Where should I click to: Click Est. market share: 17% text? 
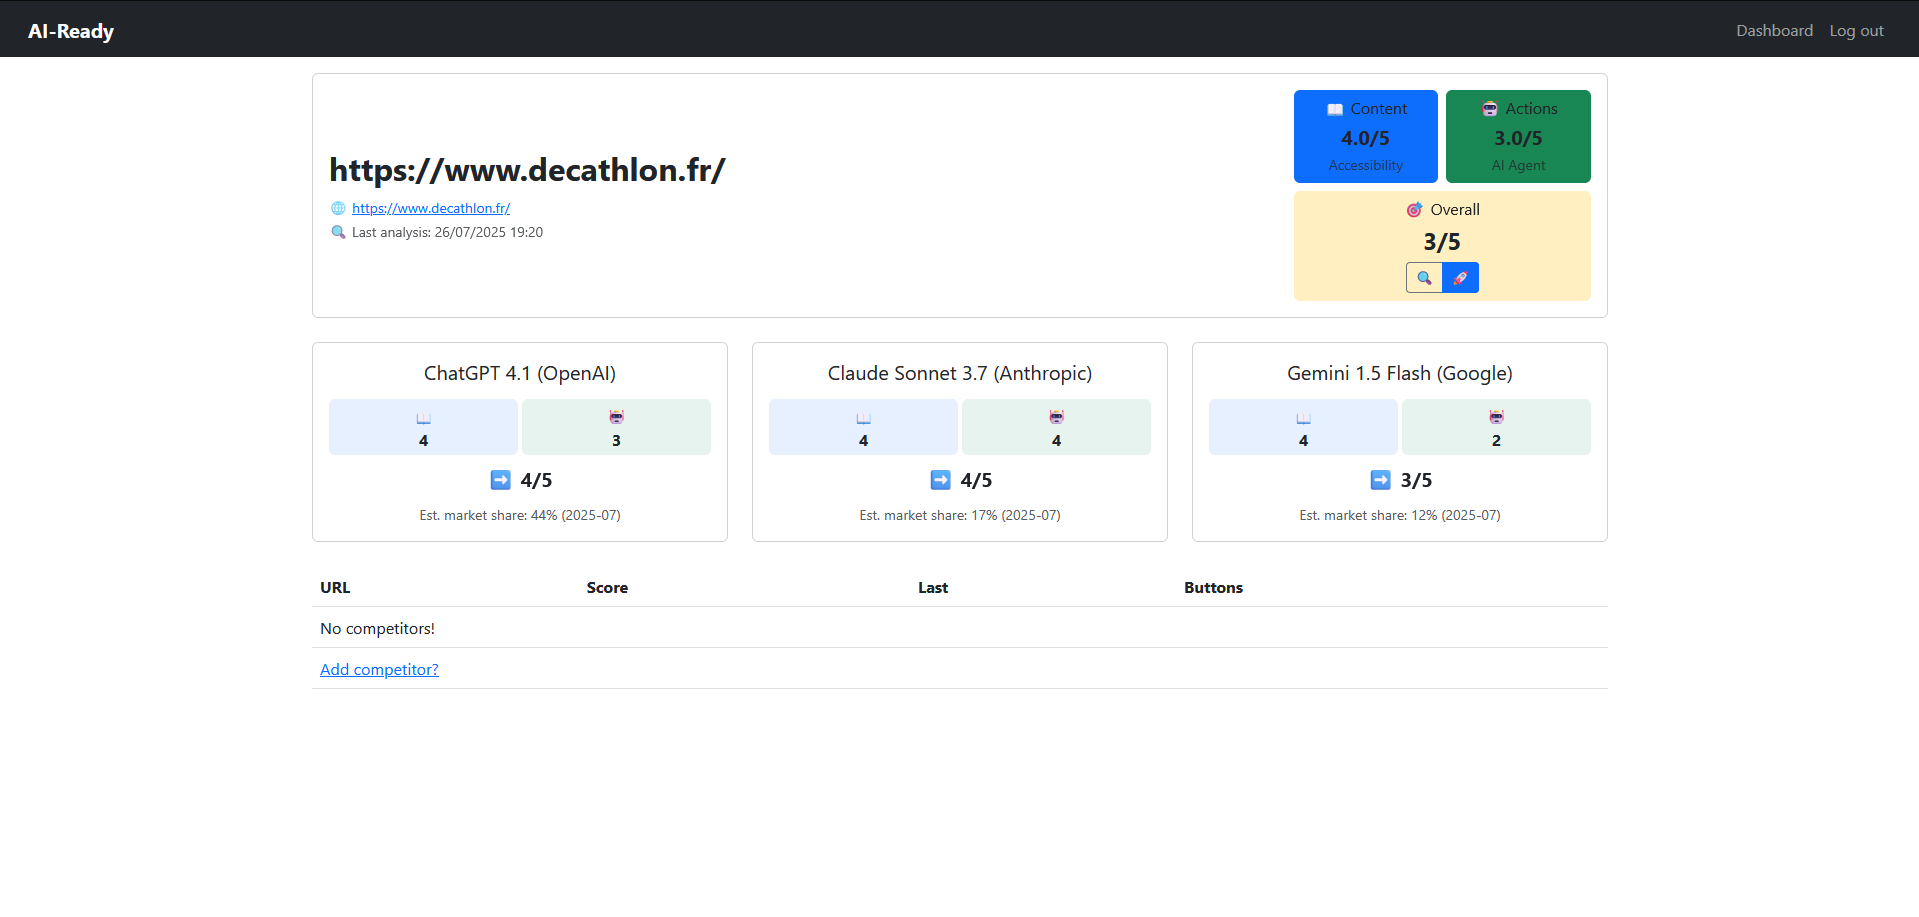(960, 515)
